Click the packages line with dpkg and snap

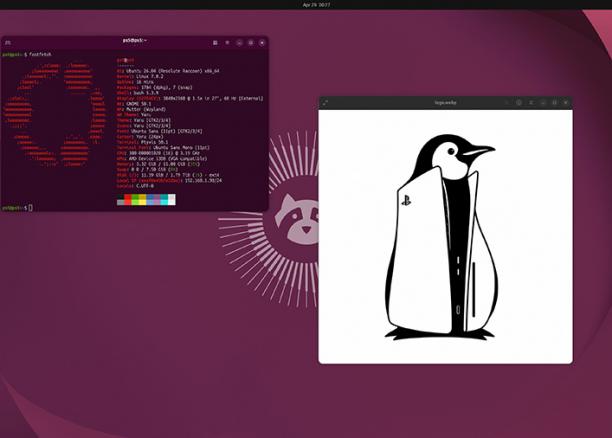pos(154,87)
